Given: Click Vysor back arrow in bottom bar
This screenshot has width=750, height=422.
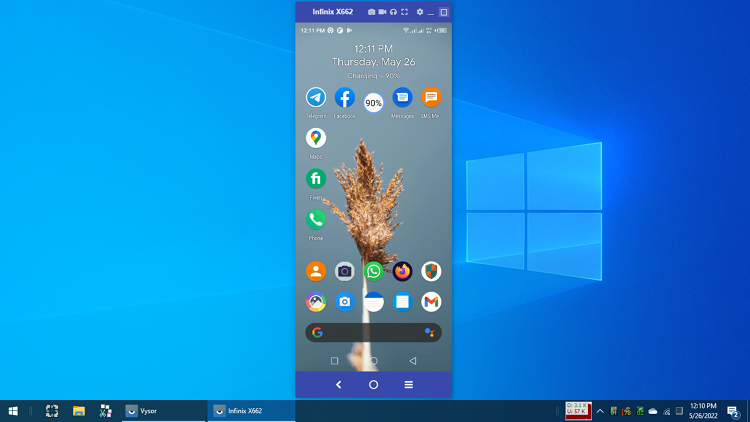Looking at the screenshot, I should (339, 385).
